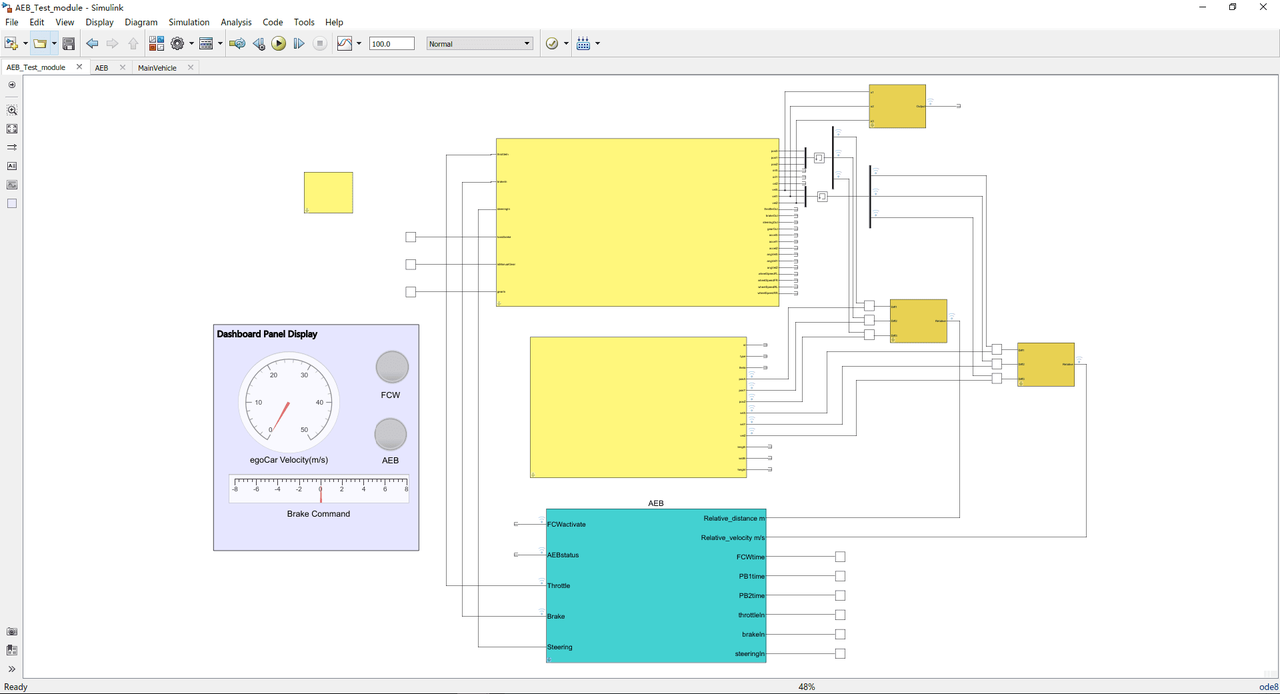
Task: Select the Zoom tool in the left palette
Action: click(12, 110)
